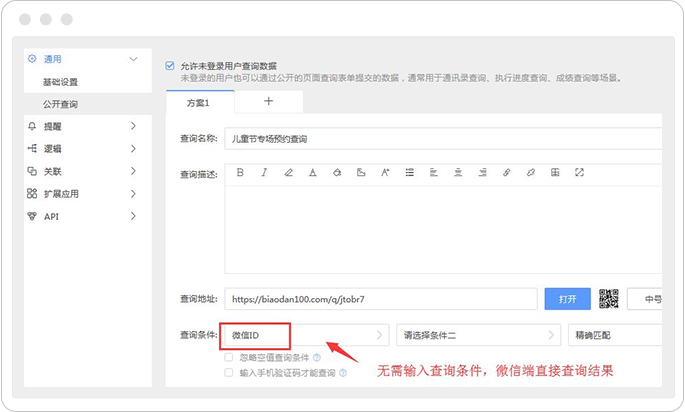Click the QR code icon

(609, 298)
